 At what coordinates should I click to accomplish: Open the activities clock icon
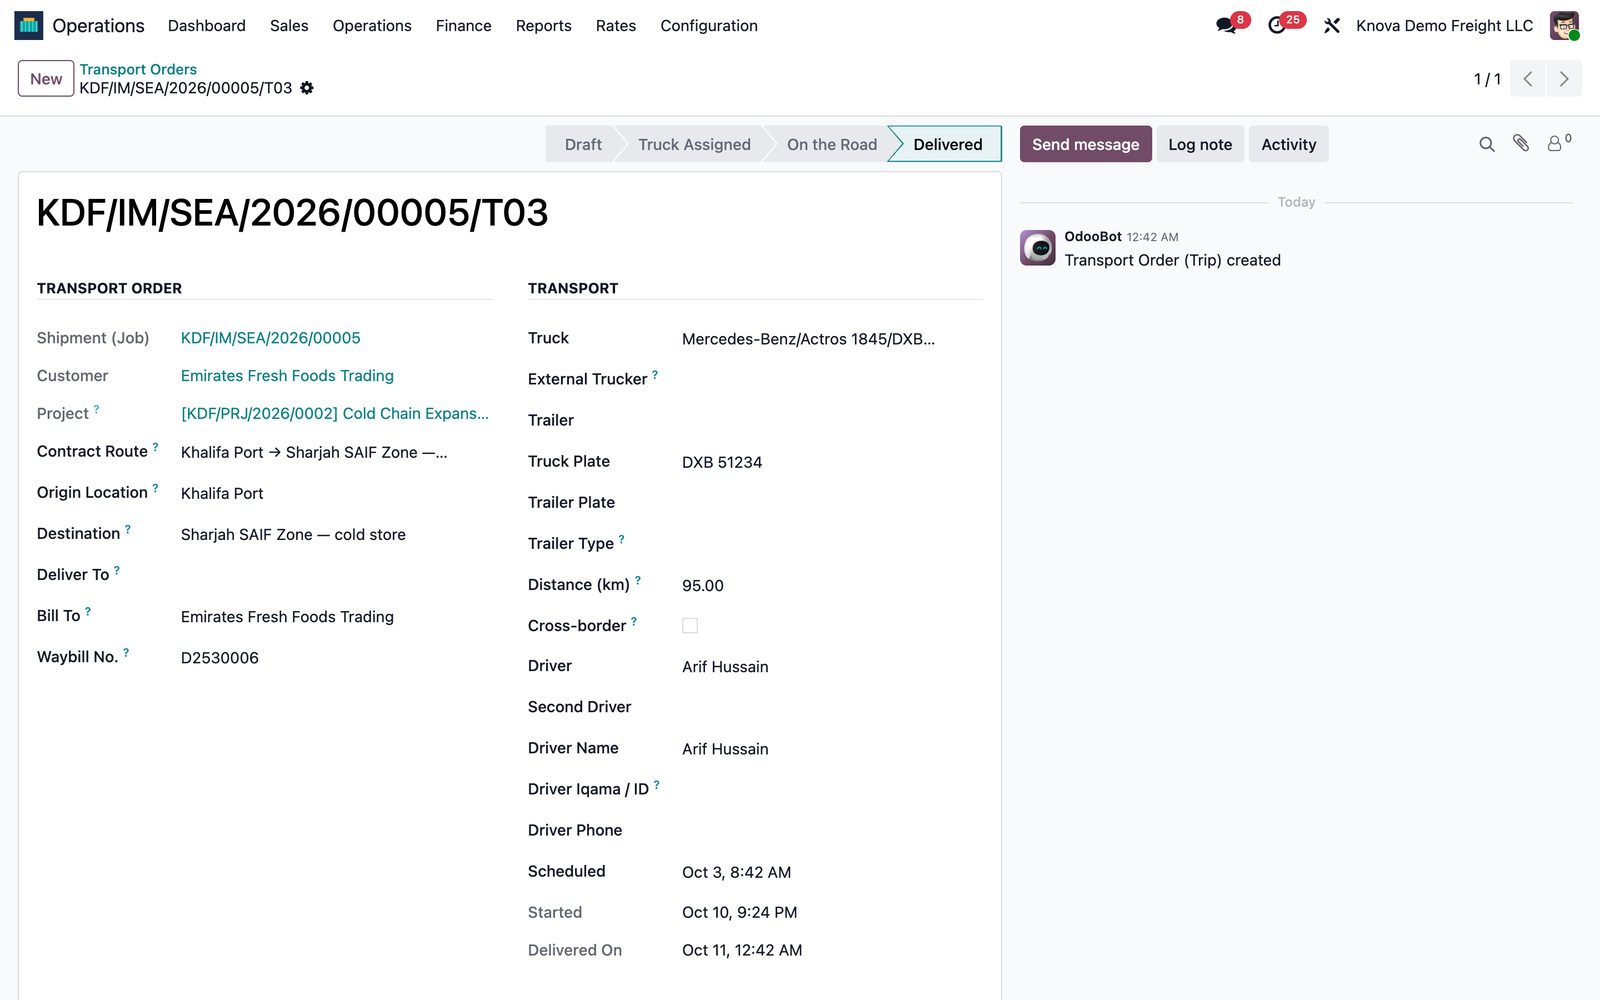click(1277, 26)
